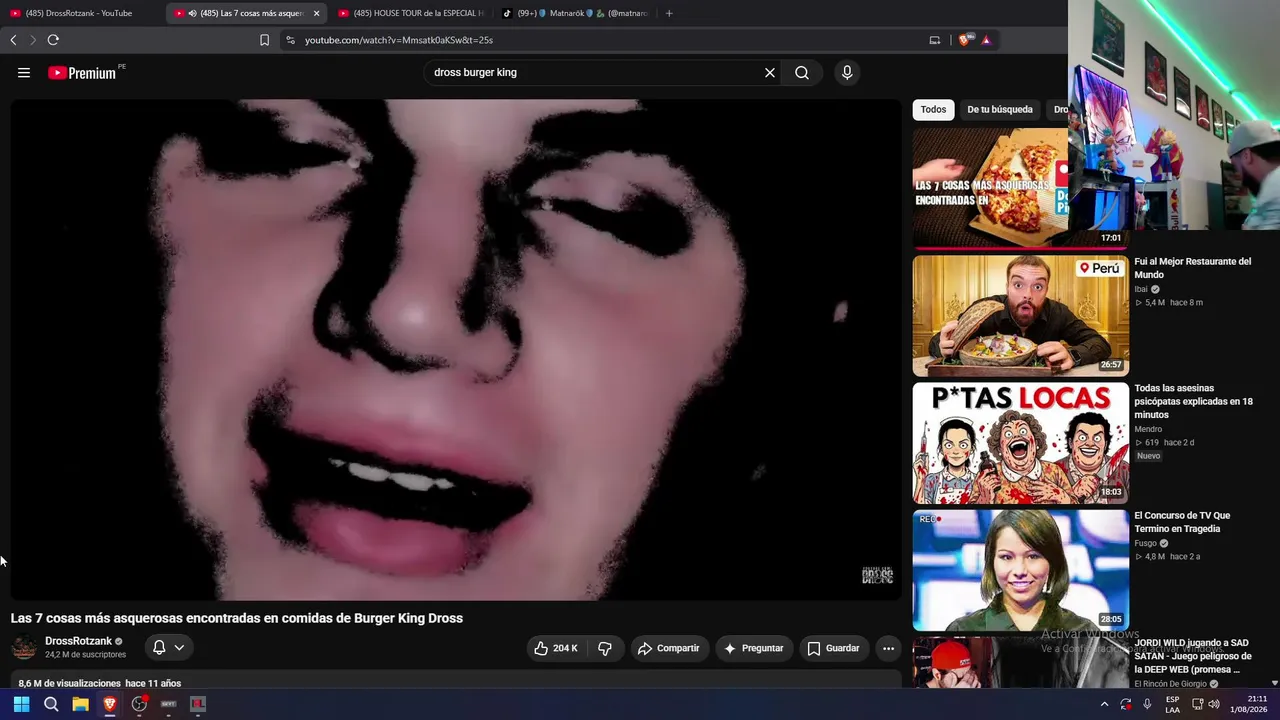Open more actions three-dot menu
The width and height of the screenshot is (1280, 720).
tap(888, 648)
